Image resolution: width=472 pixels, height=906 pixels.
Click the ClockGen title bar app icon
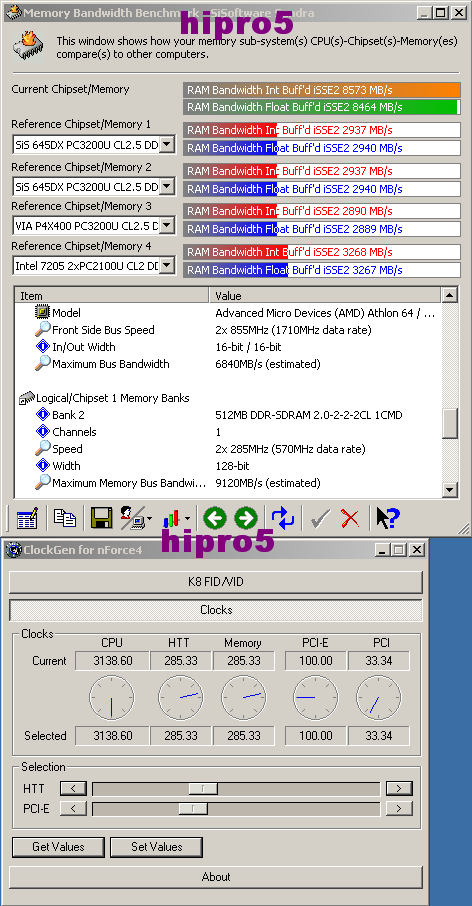coord(13,550)
